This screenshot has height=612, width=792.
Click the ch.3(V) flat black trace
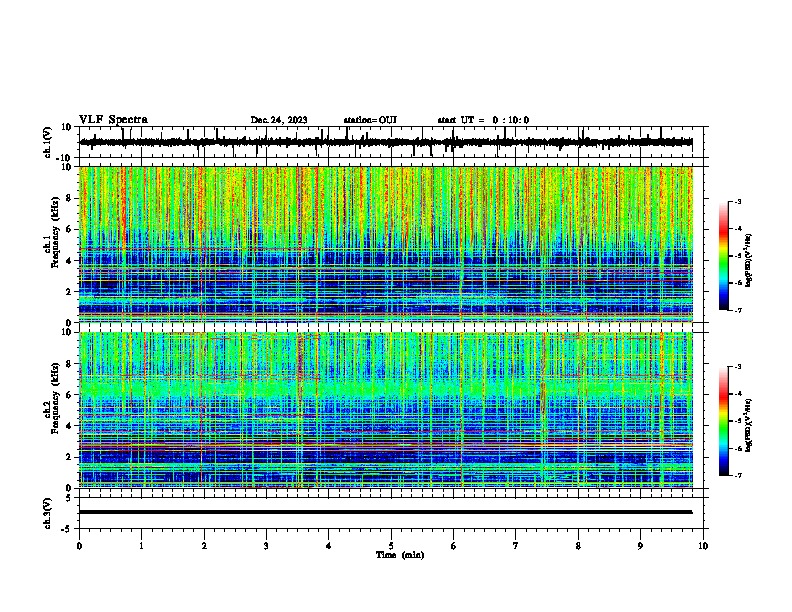pyautogui.click(x=386, y=512)
